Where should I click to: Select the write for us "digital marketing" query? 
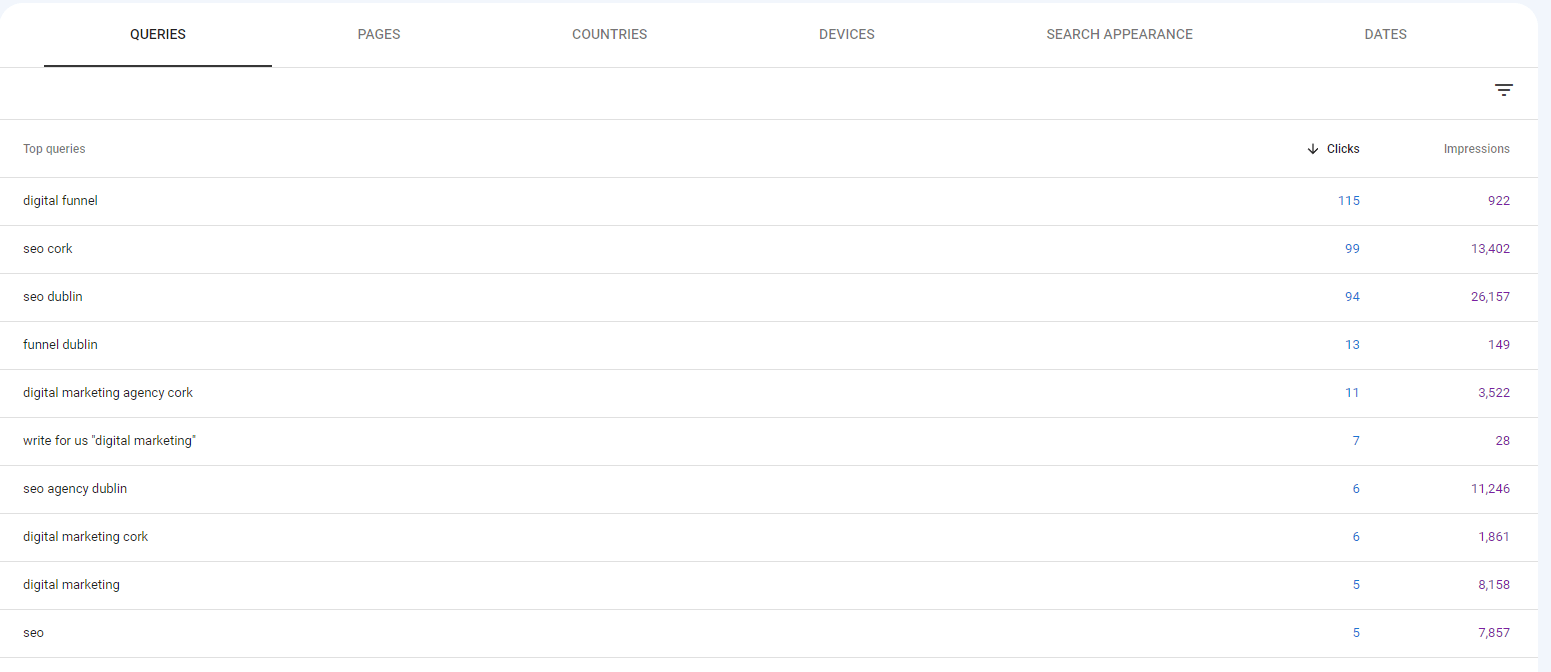point(110,441)
